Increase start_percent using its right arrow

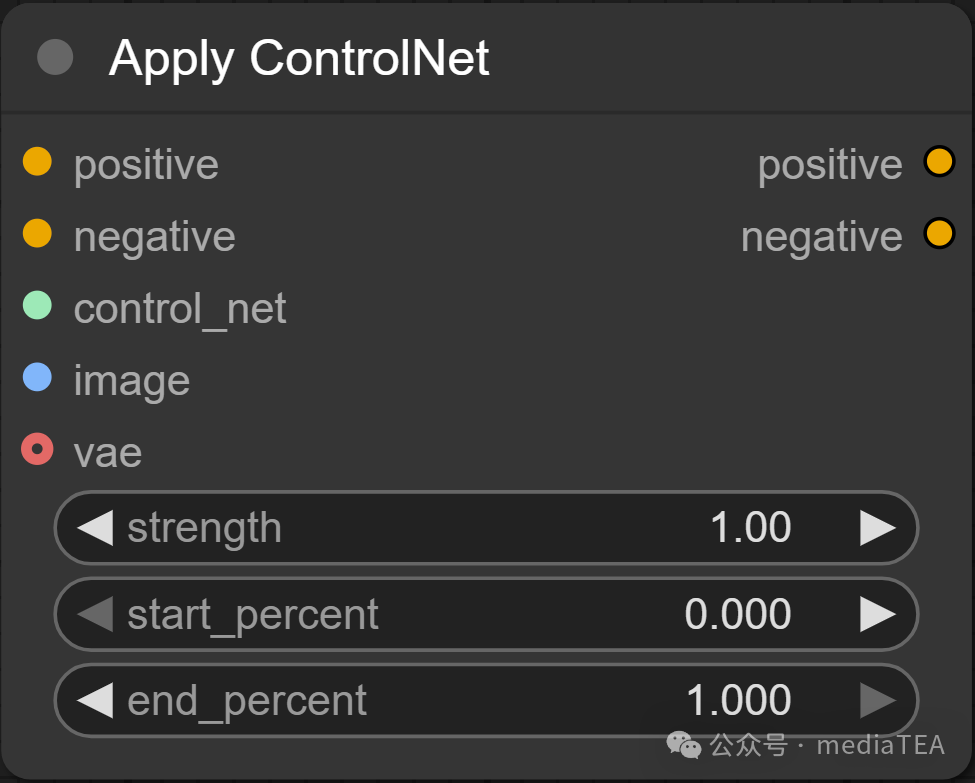[881, 614]
